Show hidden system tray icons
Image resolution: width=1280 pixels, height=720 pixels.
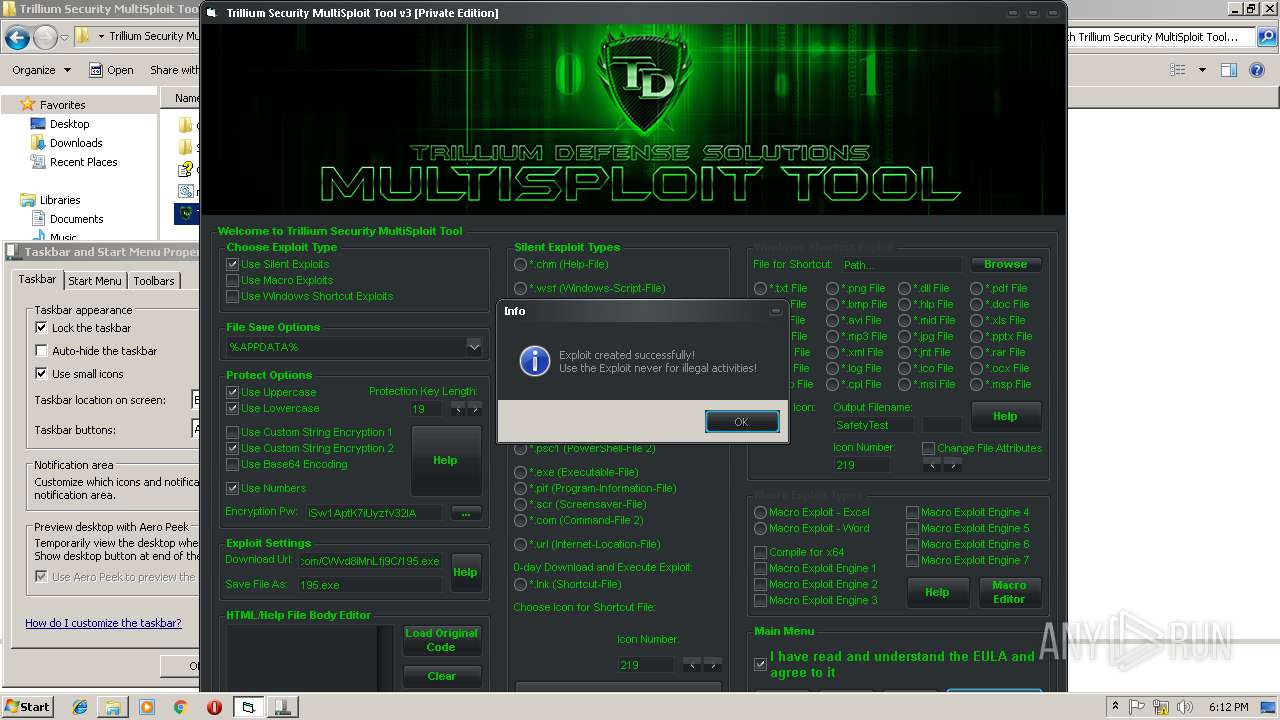[x=1115, y=707]
